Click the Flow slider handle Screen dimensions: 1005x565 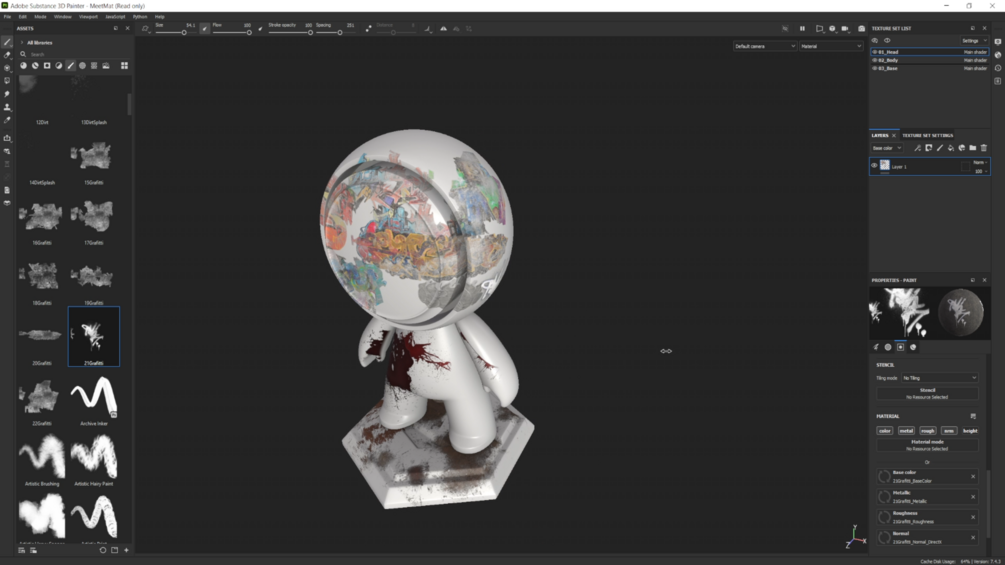tap(249, 33)
